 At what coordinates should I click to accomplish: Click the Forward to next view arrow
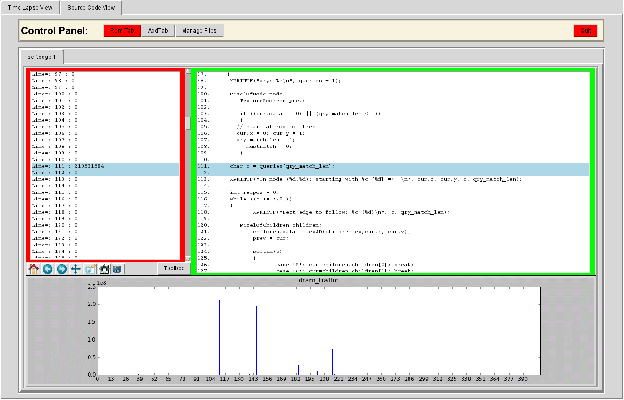(x=62, y=269)
